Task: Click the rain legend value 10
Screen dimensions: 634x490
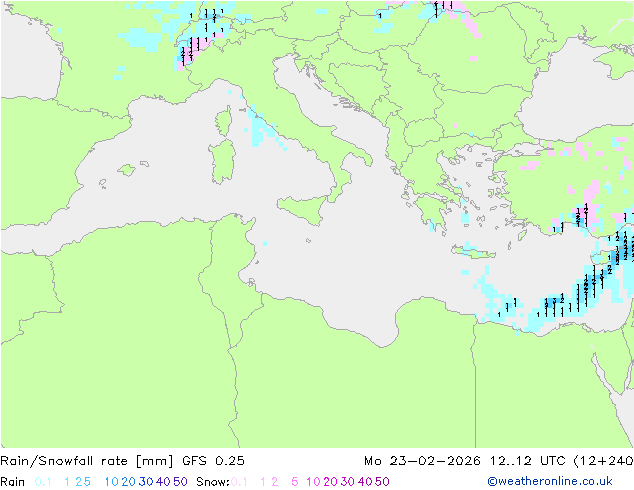Action: click(111, 482)
